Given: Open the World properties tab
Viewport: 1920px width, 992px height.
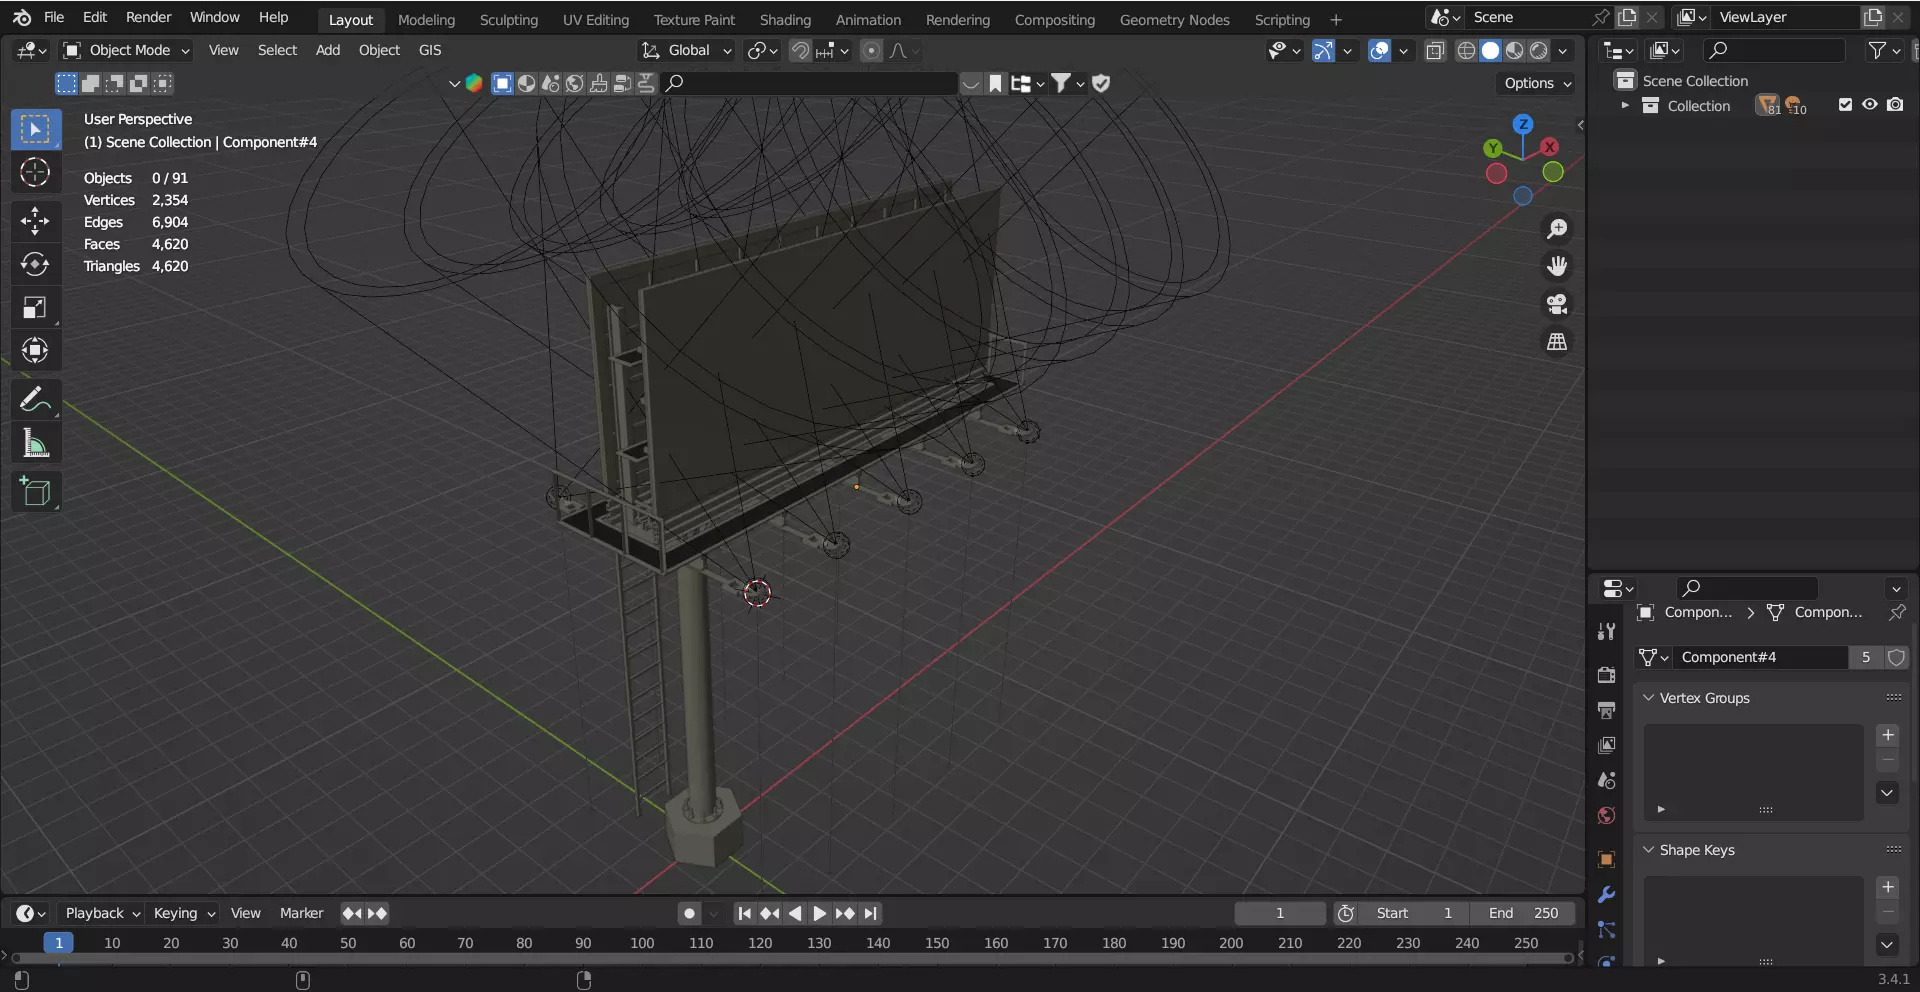Looking at the screenshot, I should click(1606, 816).
